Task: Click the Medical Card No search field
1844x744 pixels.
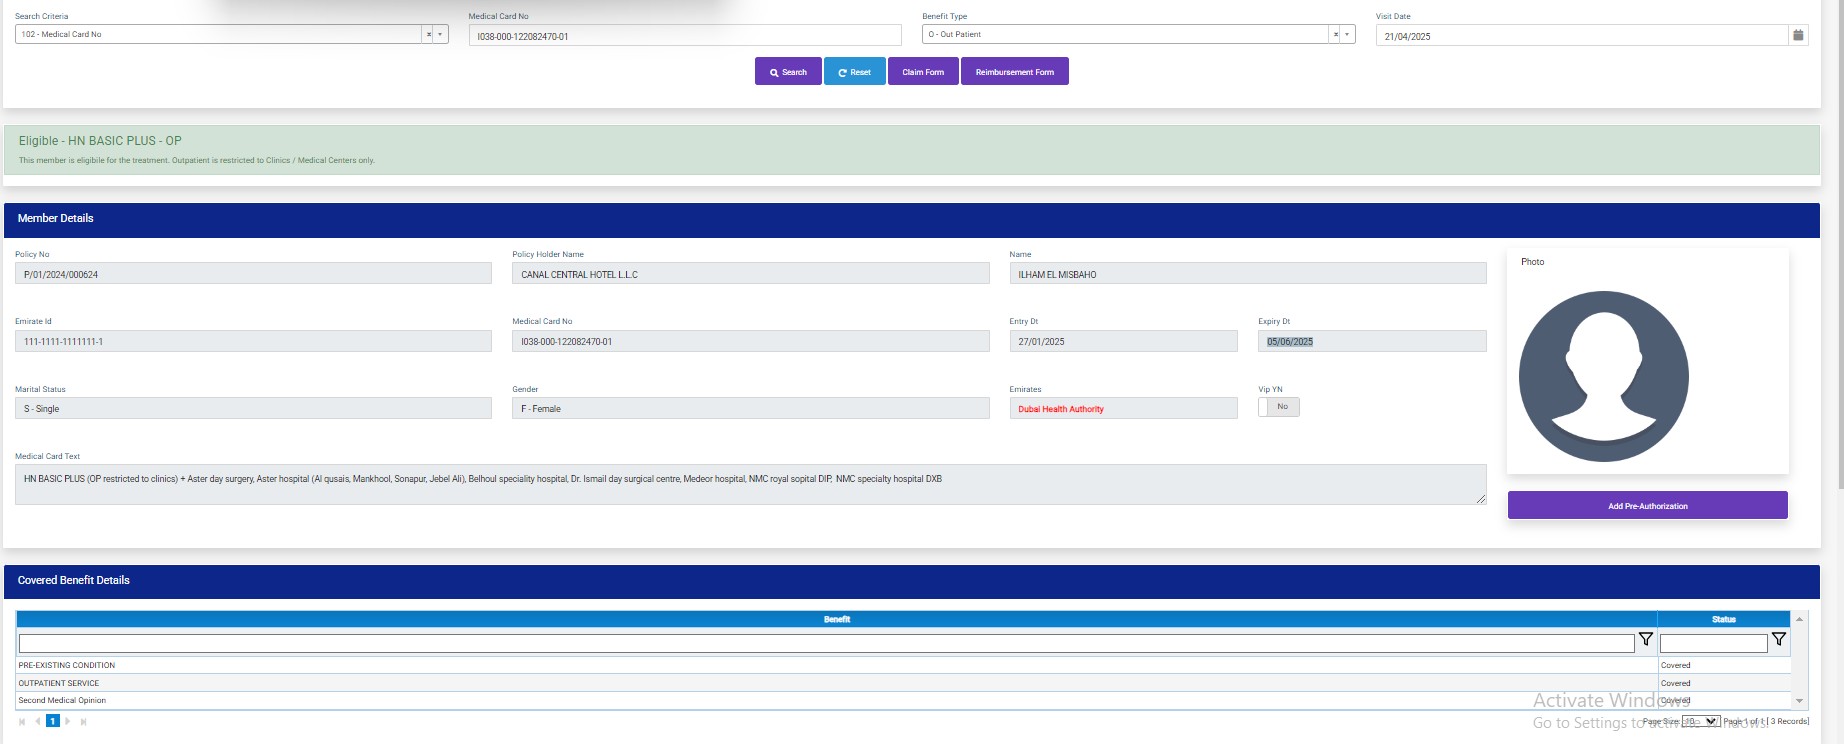Action: 684,36
